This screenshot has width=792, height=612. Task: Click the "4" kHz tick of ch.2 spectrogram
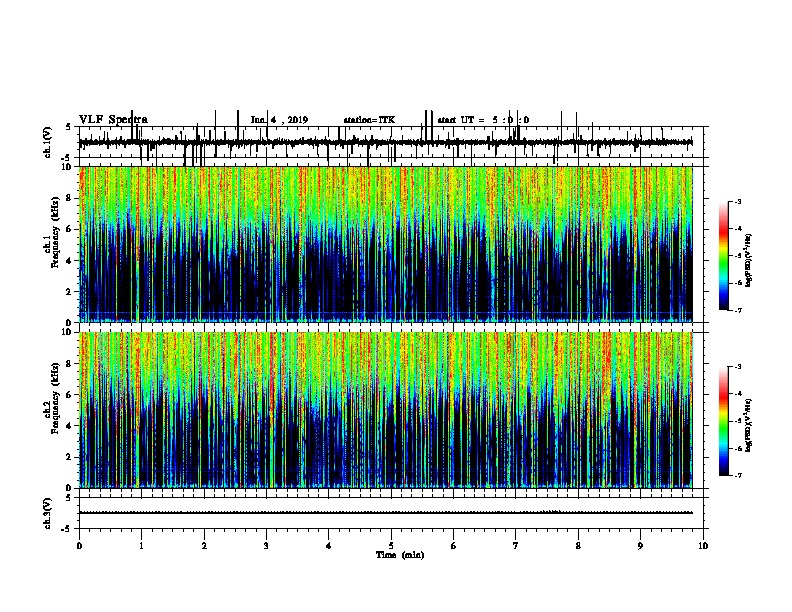click(x=70, y=426)
